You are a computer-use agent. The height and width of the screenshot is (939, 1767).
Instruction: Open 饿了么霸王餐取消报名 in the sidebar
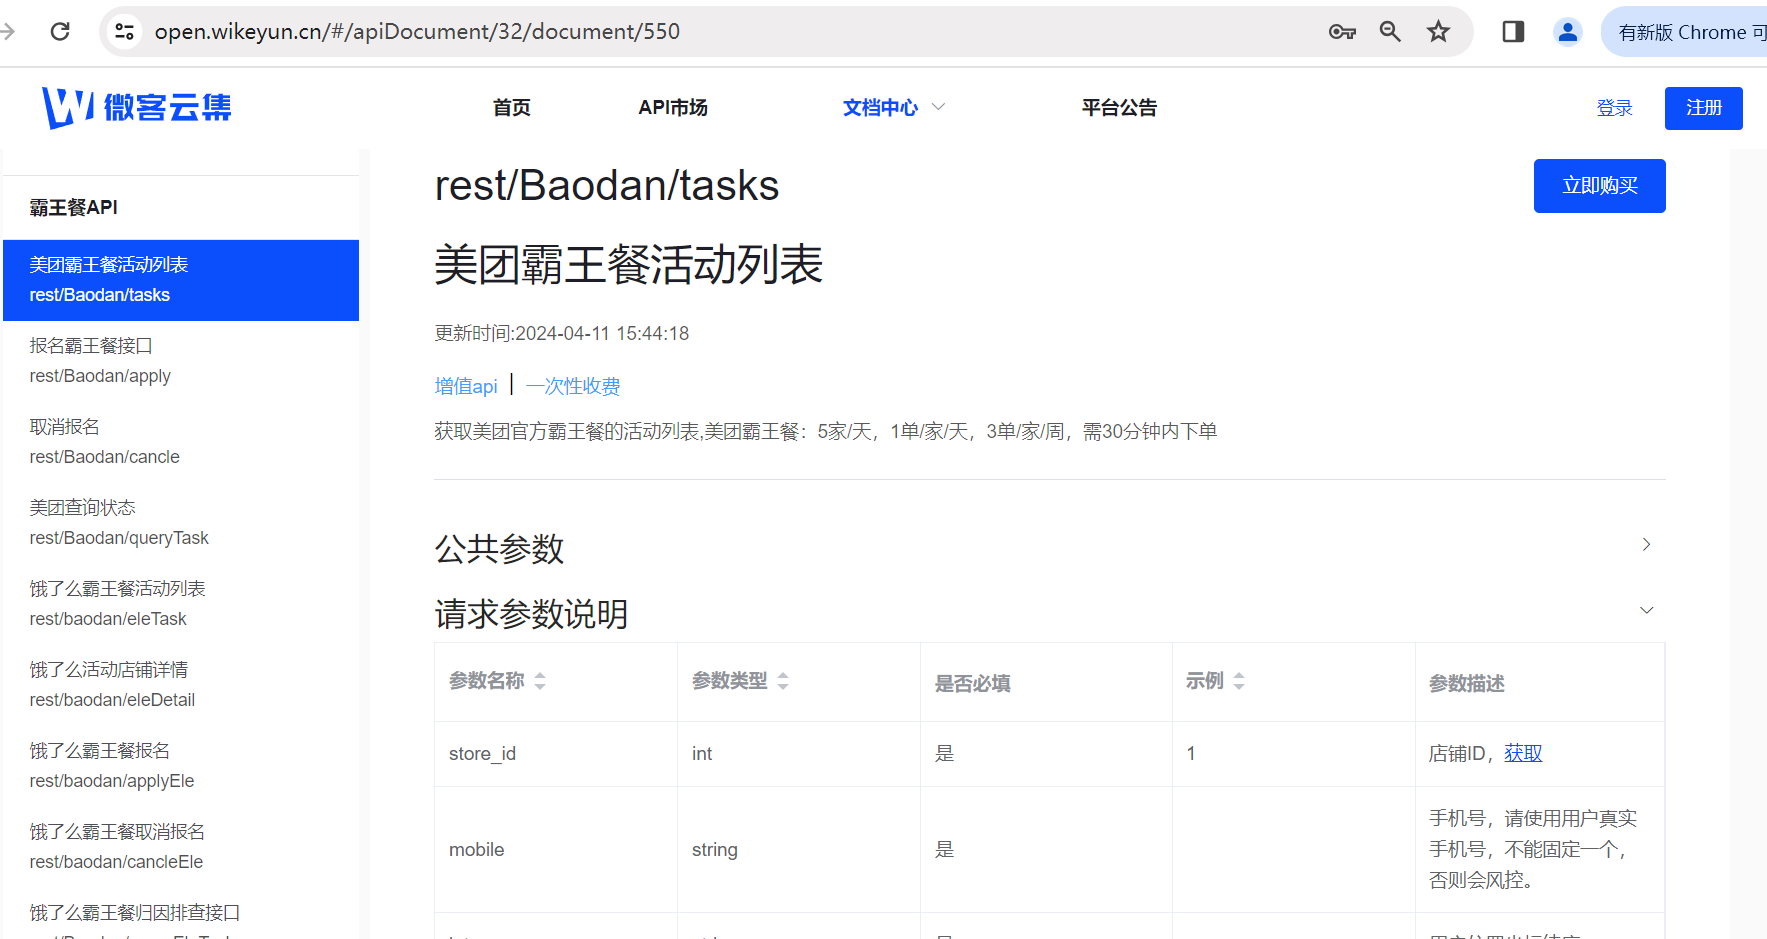[x=181, y=847]
